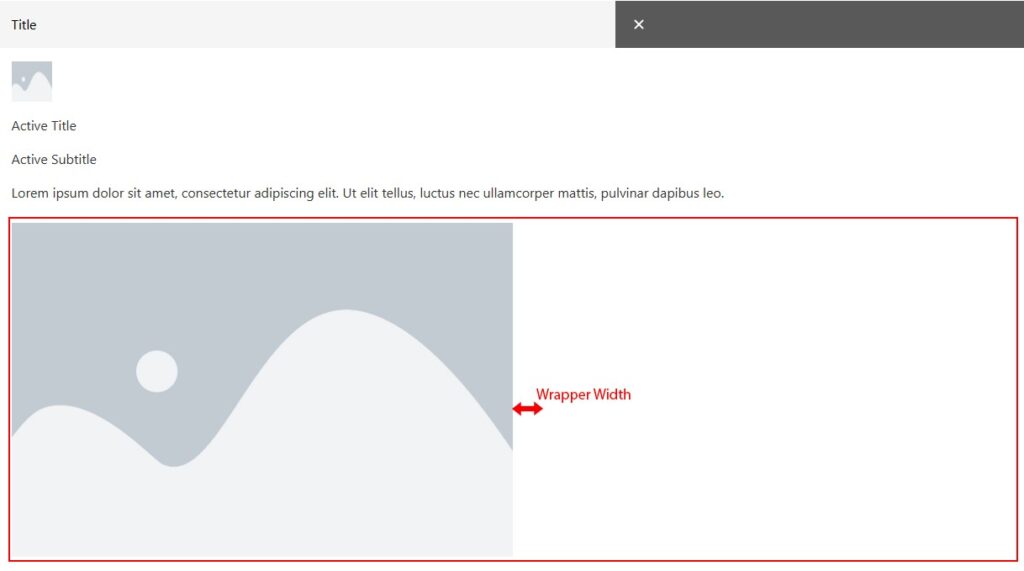Click the Active Title text
The width and height of the screenshot is (1024, 571).
click(44, 126)
